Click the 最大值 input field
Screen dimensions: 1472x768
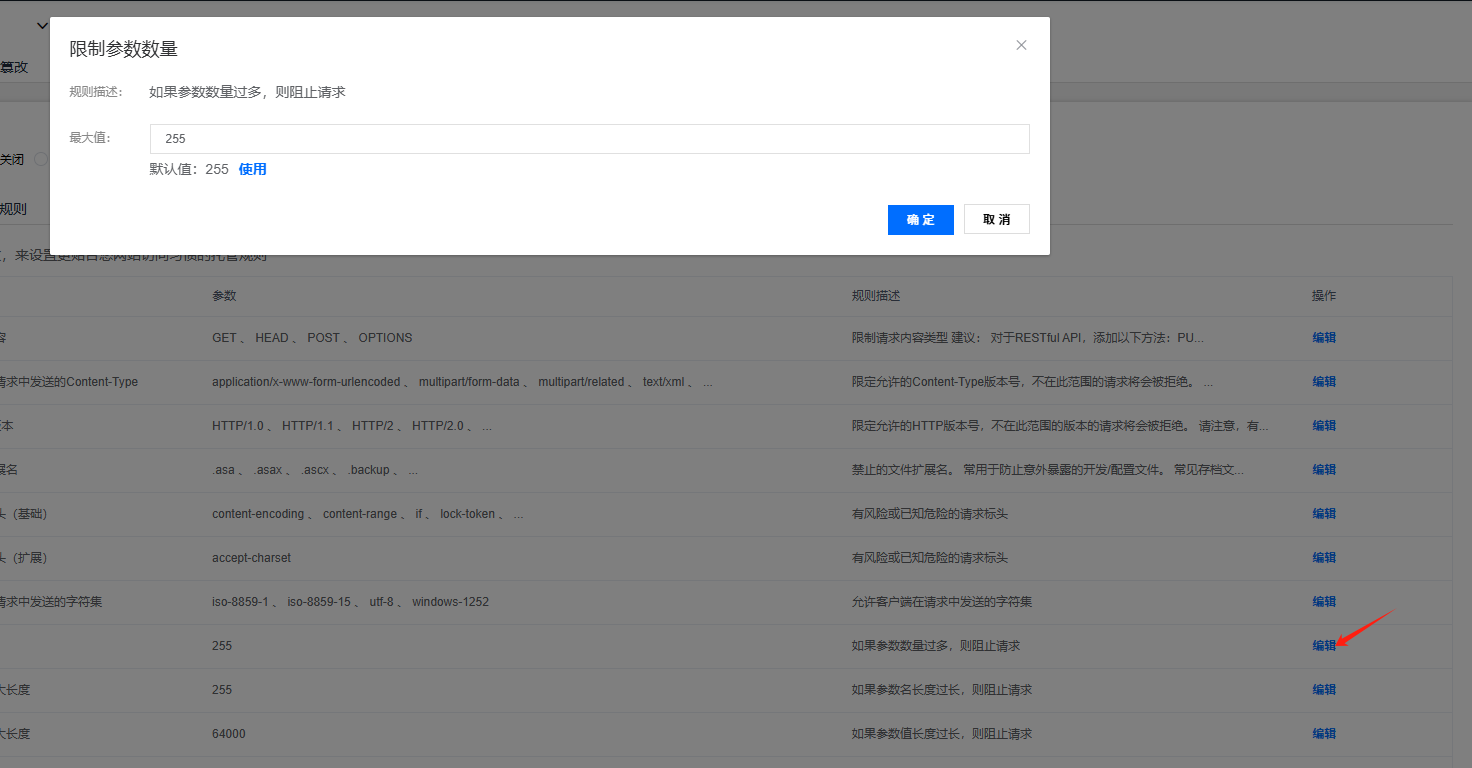(x=589, y=139)
